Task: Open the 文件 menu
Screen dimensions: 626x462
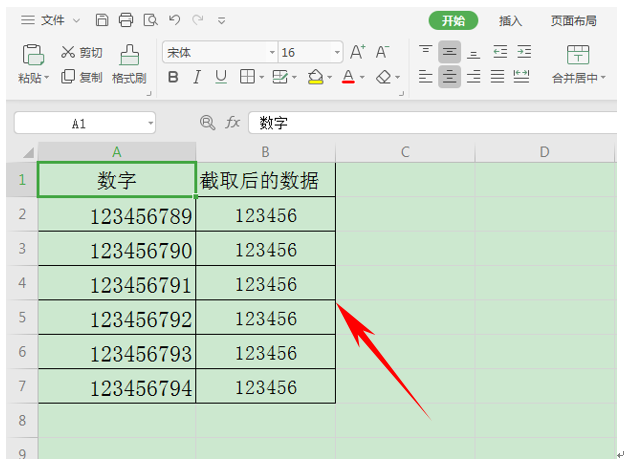Action: coord(52,20)
